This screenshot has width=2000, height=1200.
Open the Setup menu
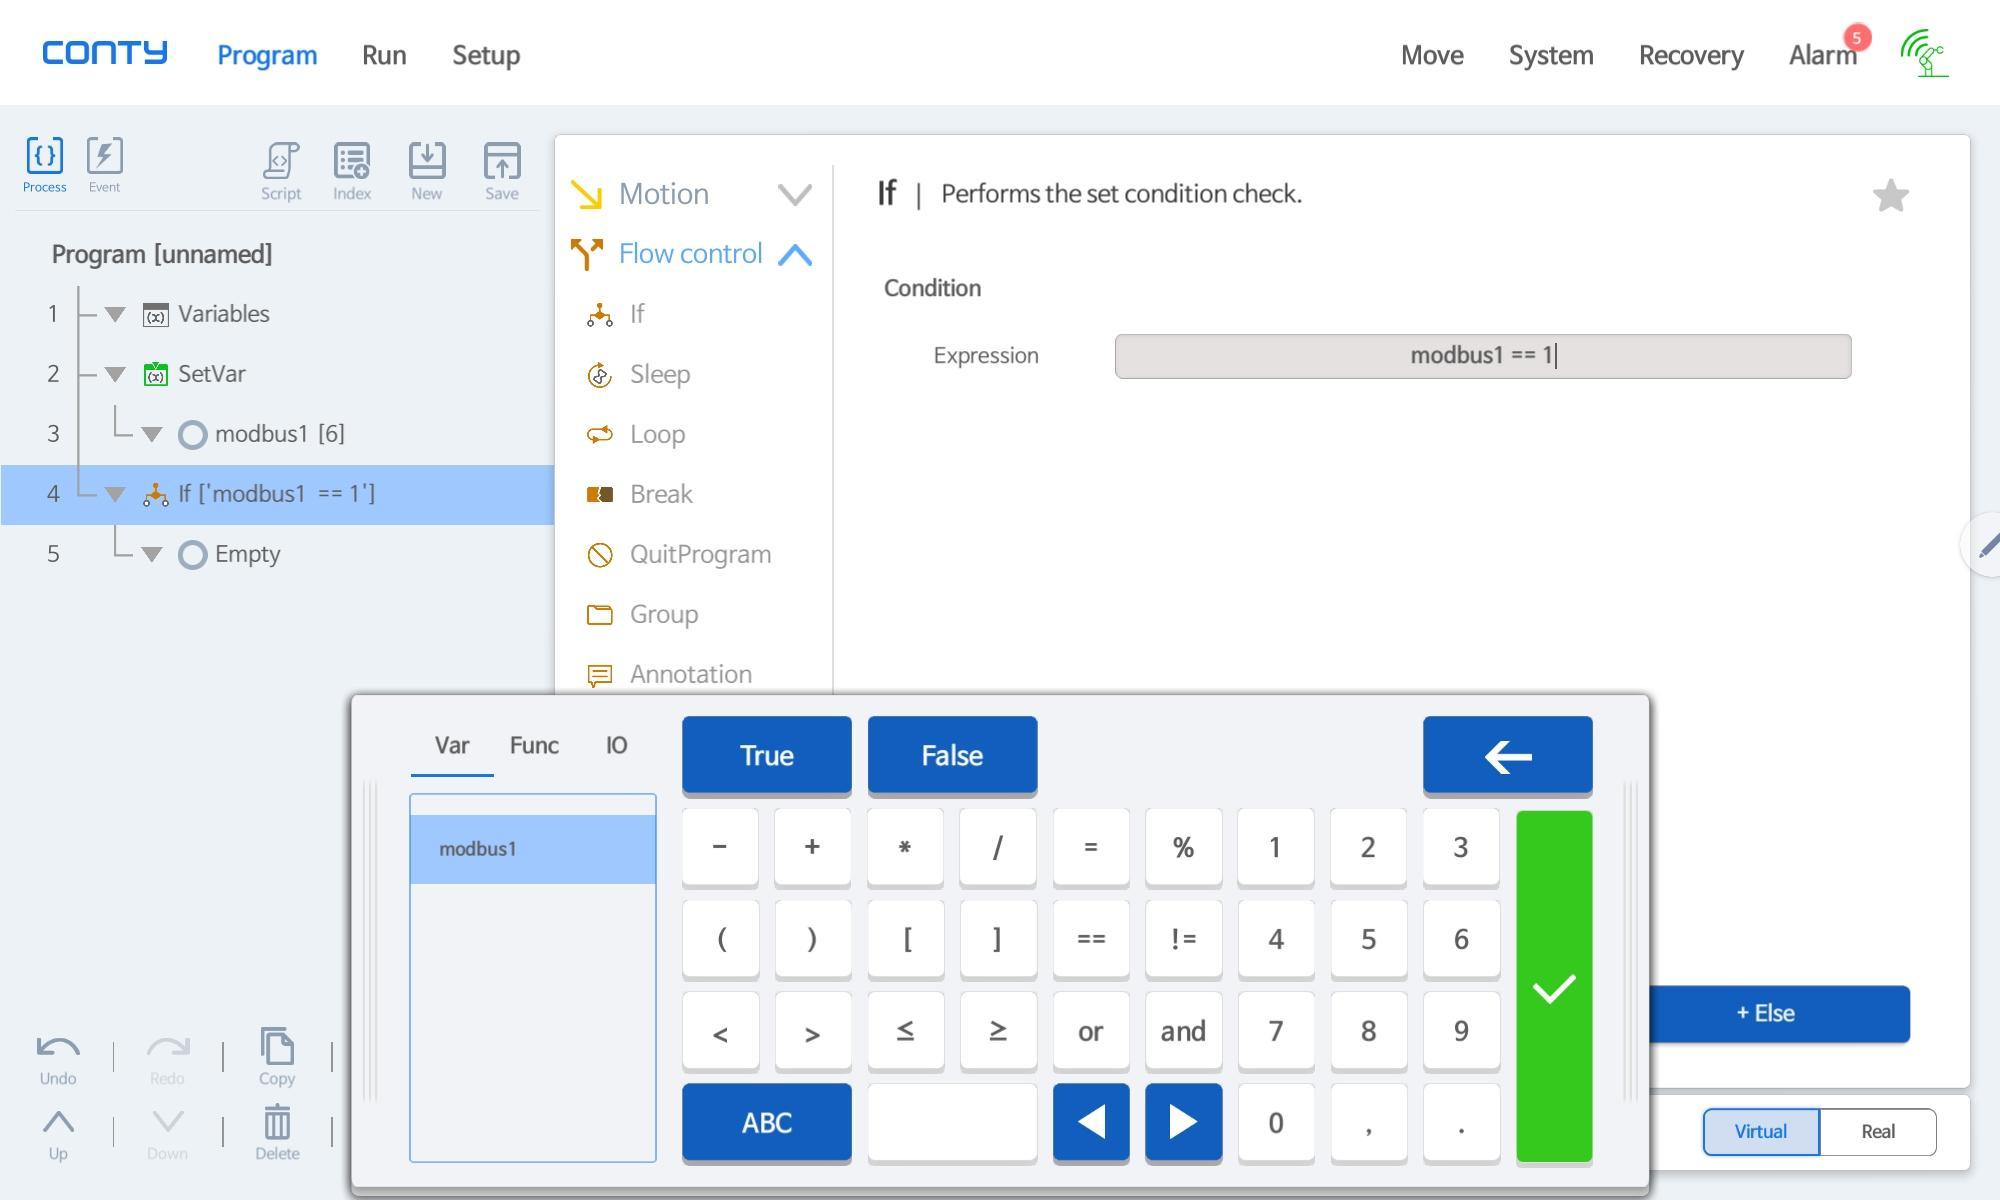[486, 55]
